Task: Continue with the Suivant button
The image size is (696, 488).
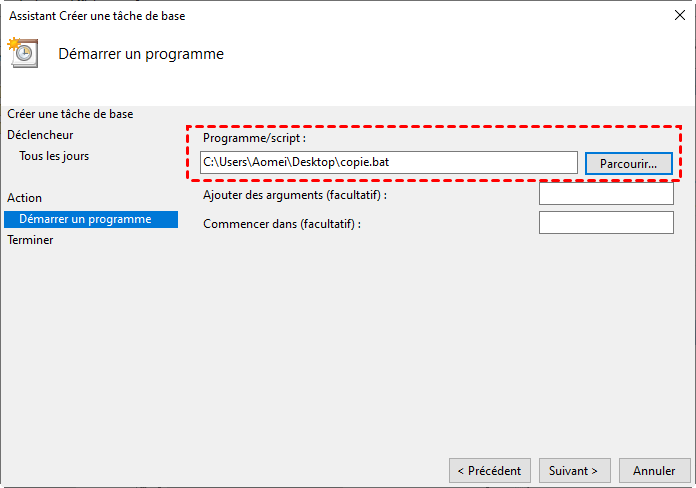Action: click(574, 470)
